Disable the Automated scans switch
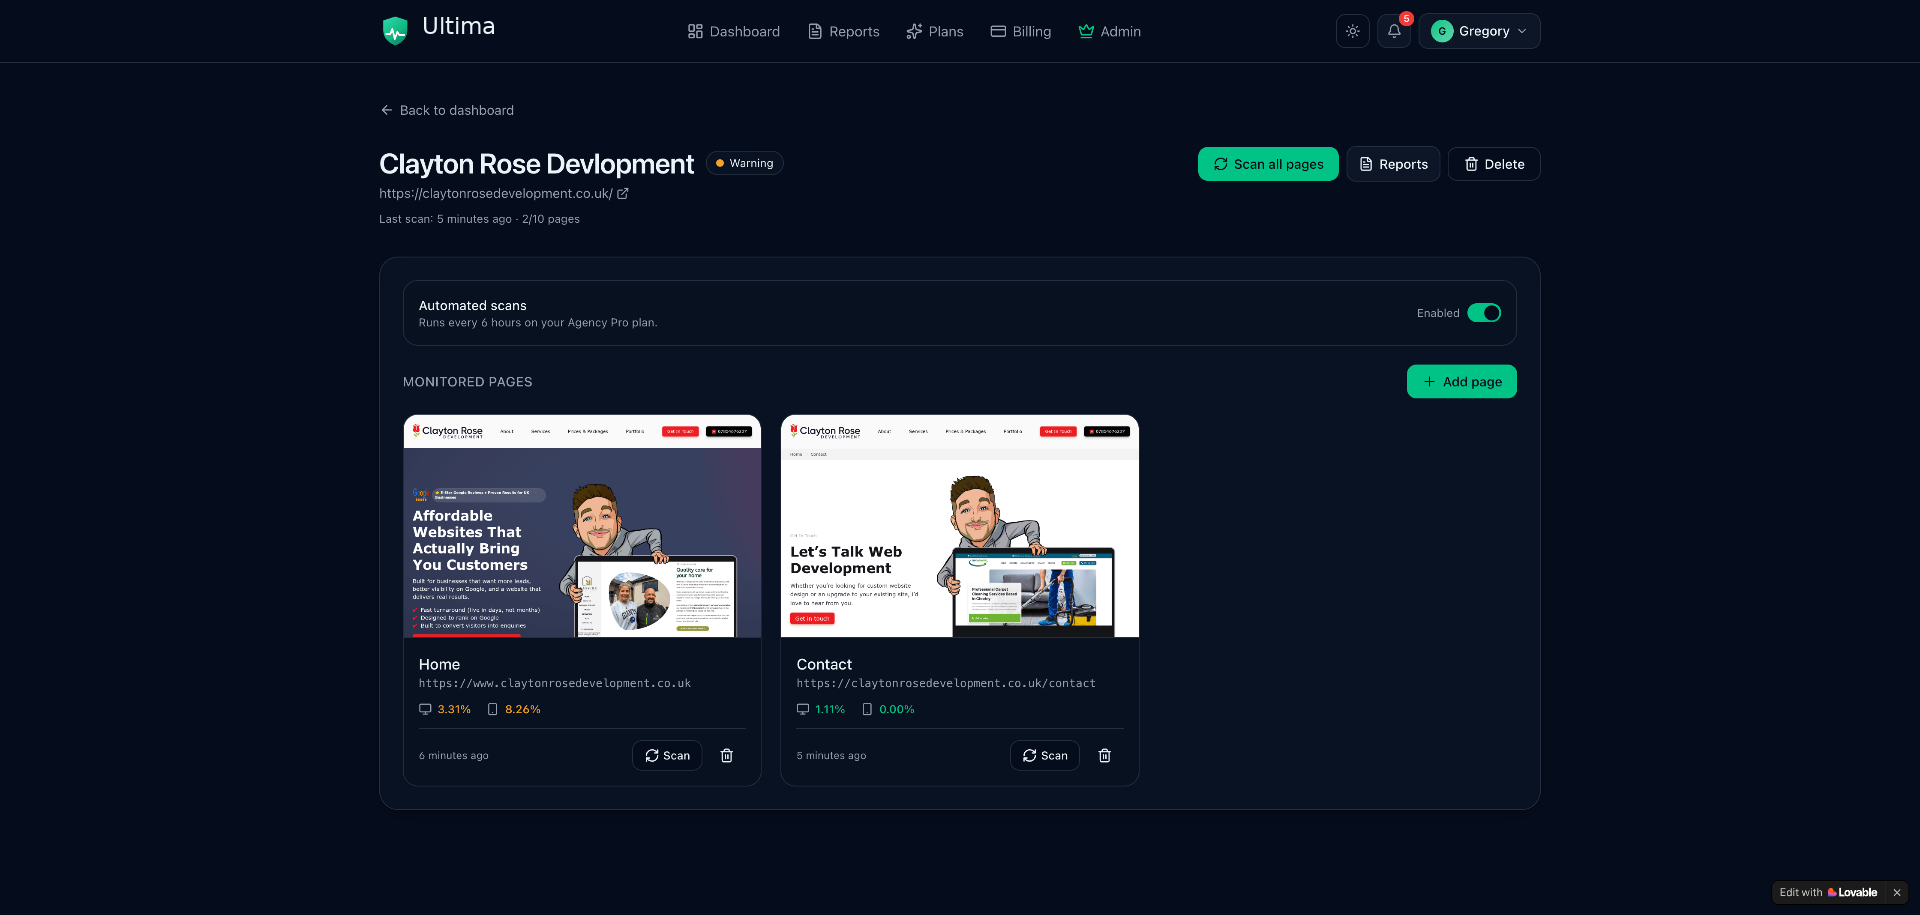Viewport: 1920px width, 915px height. pos(1484,313)
